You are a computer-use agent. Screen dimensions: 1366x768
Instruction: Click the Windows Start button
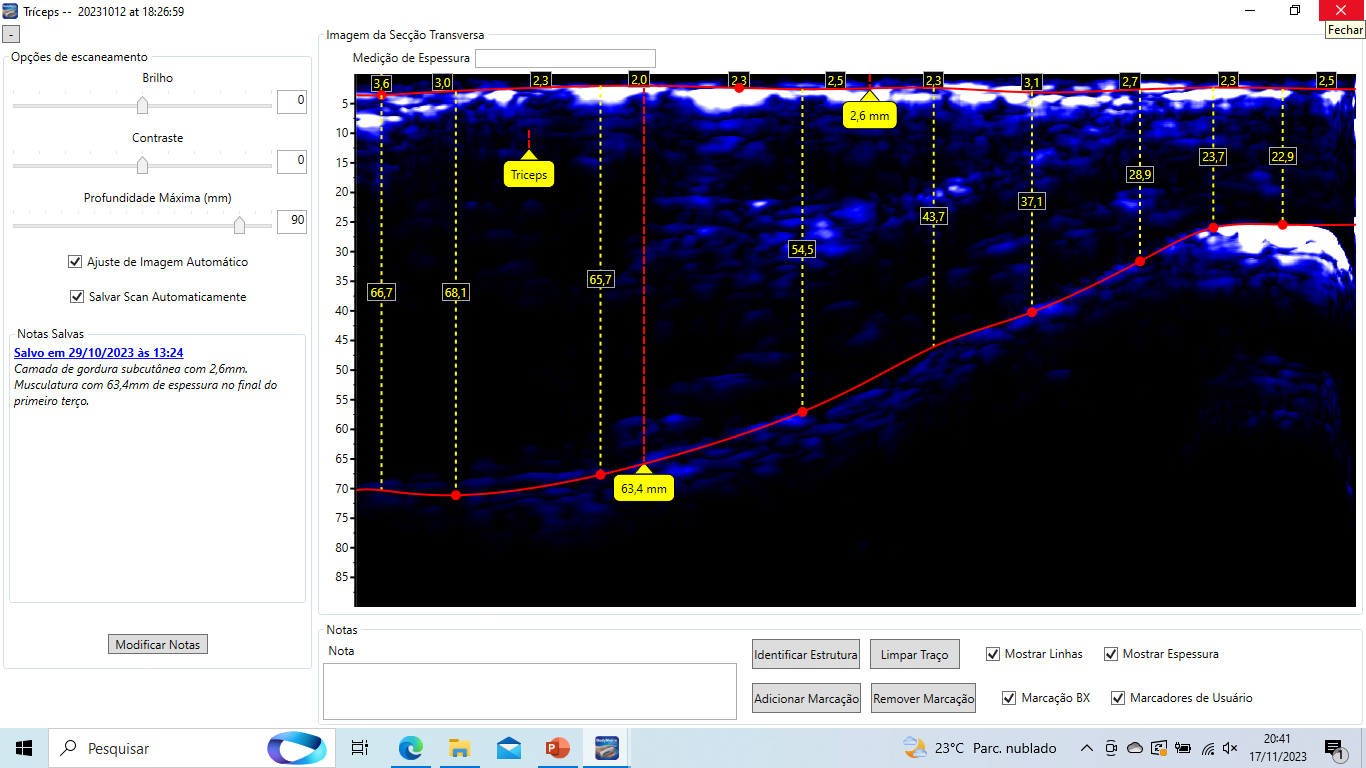tap(24, 748)
